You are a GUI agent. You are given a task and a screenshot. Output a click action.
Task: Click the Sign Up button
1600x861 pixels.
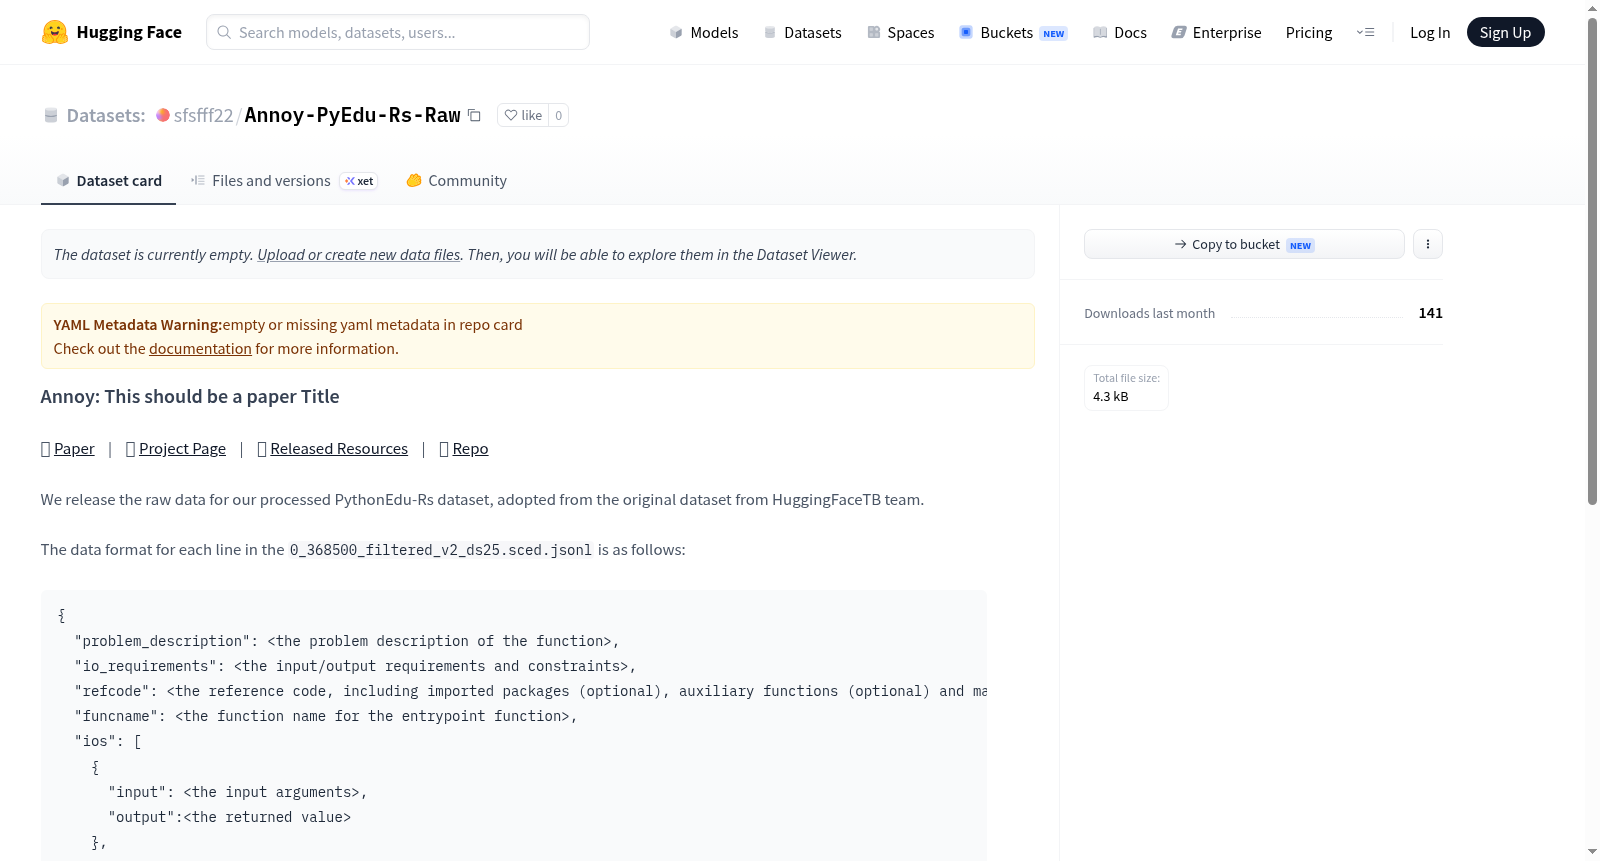(1506, 32)
